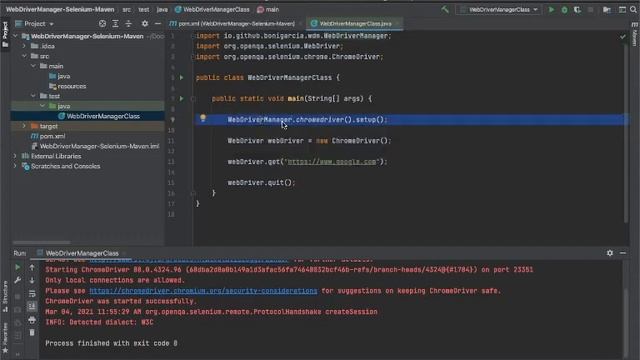The height and width of the screenshot is (360, 640).
Task: Toggle Scroll to End in Run console
Action: [x=32, y=307]
